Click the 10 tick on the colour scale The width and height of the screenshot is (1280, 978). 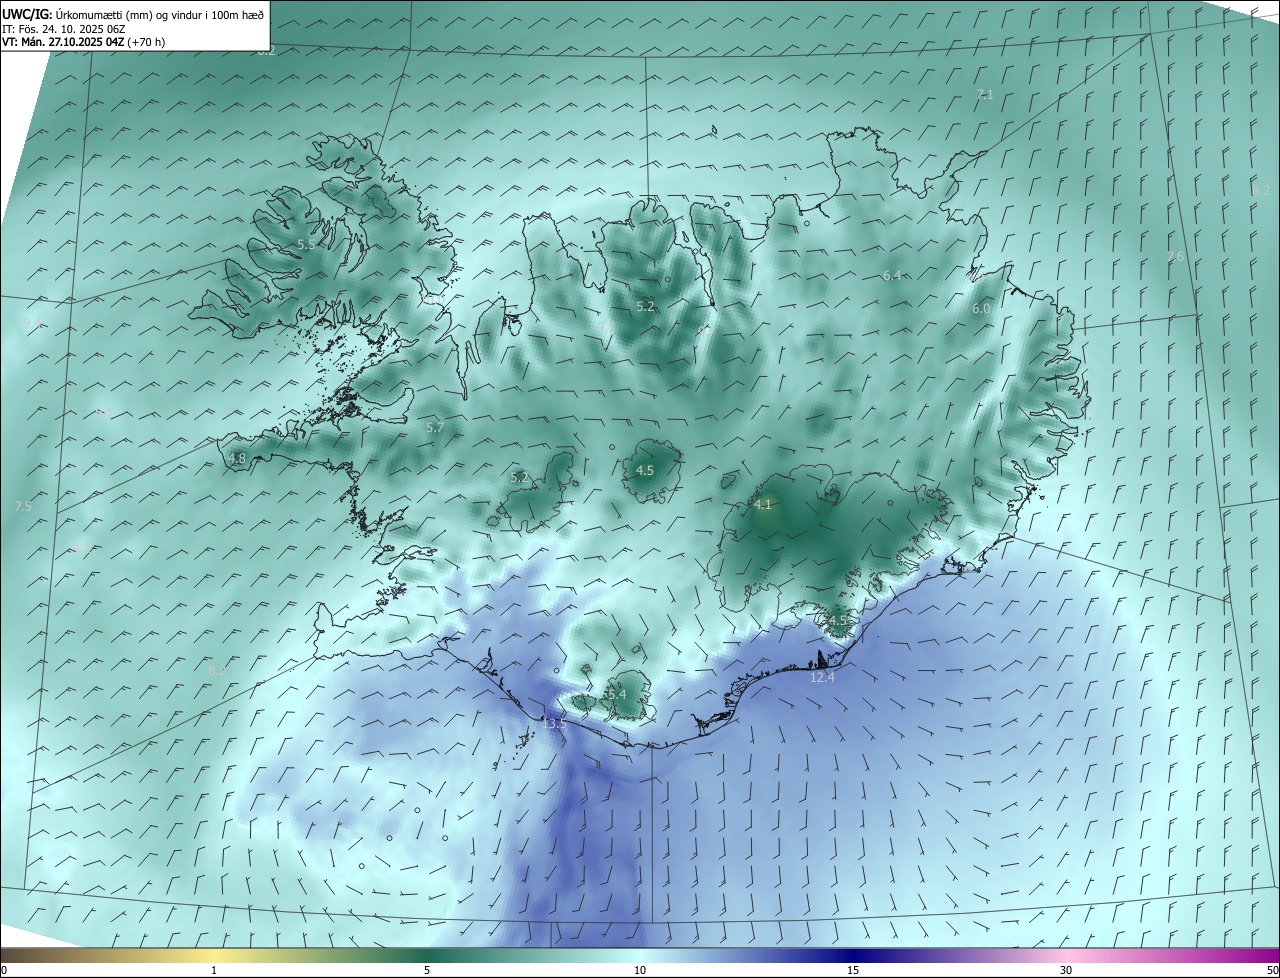[640, 970]
